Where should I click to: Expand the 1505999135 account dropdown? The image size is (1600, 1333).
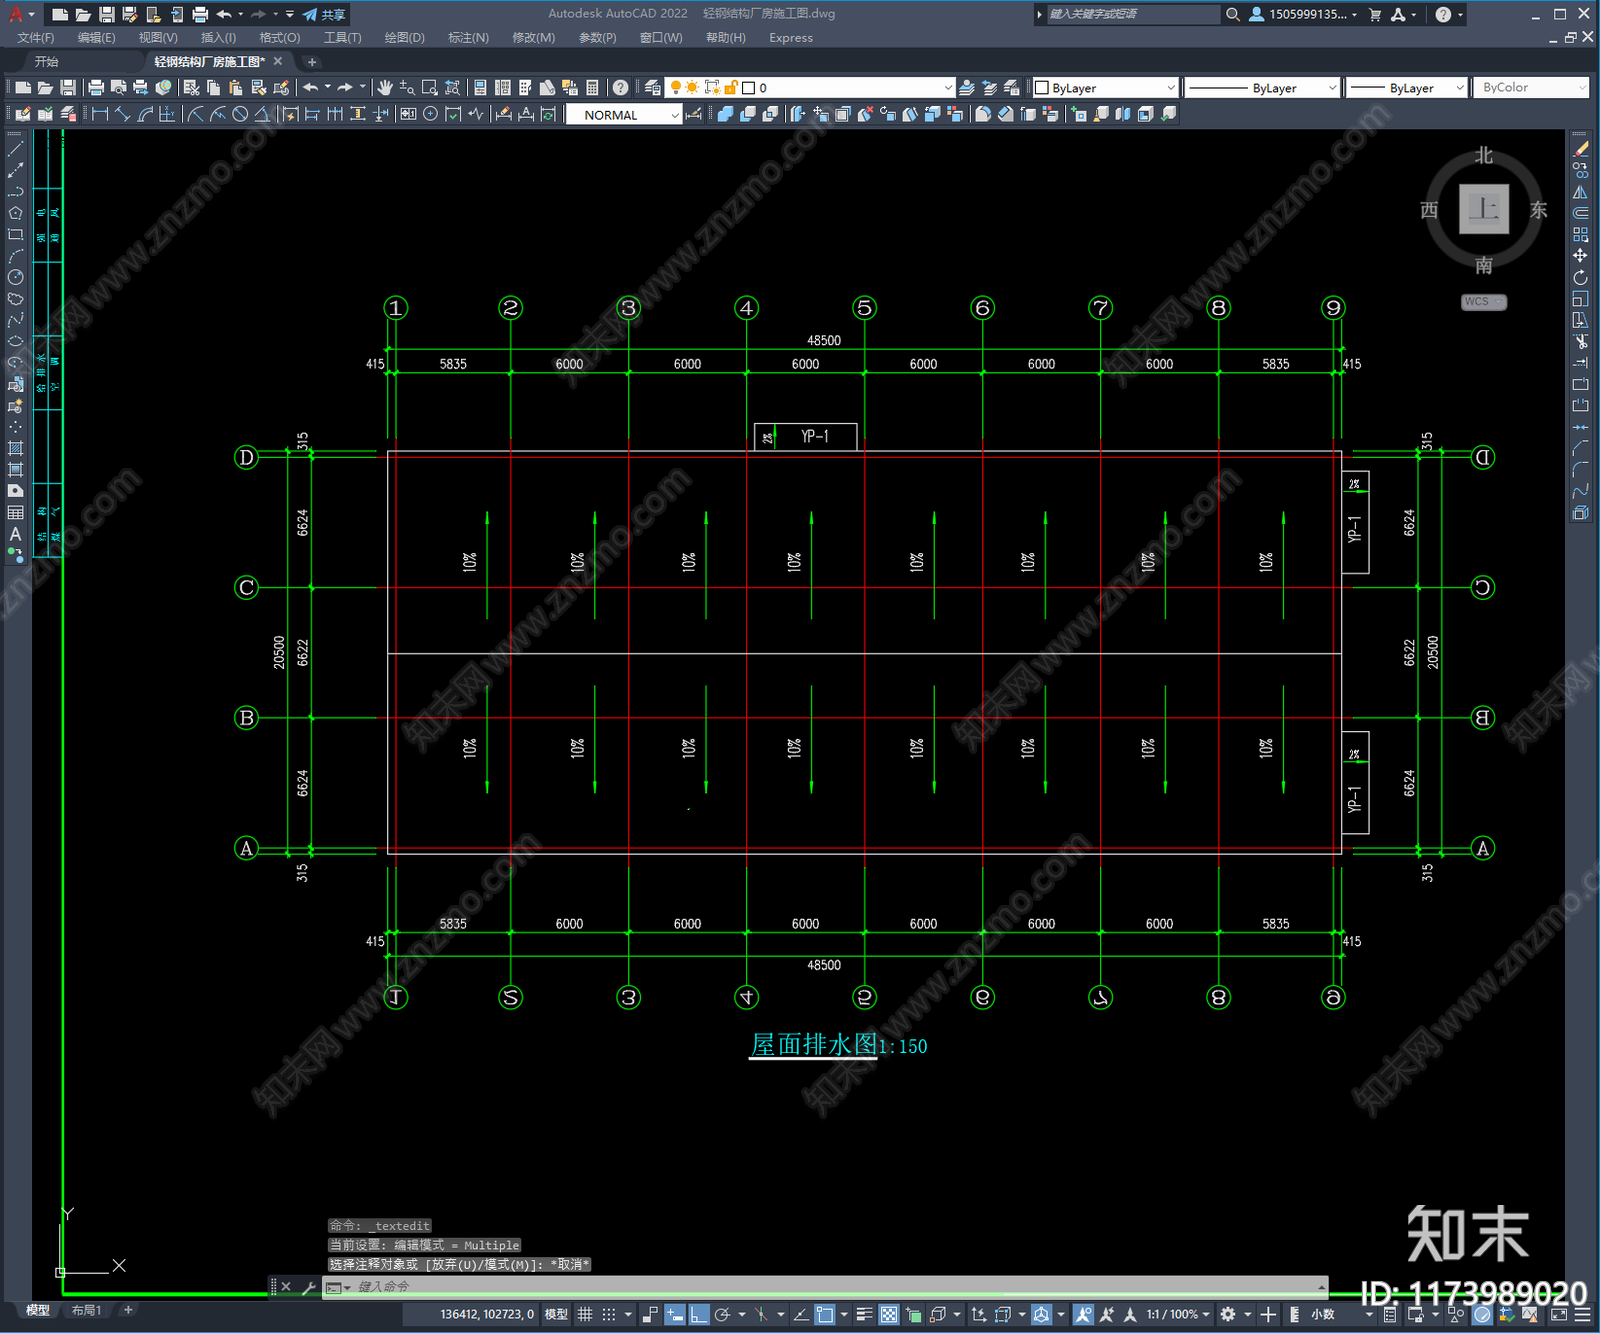(x=1354, y=15)
